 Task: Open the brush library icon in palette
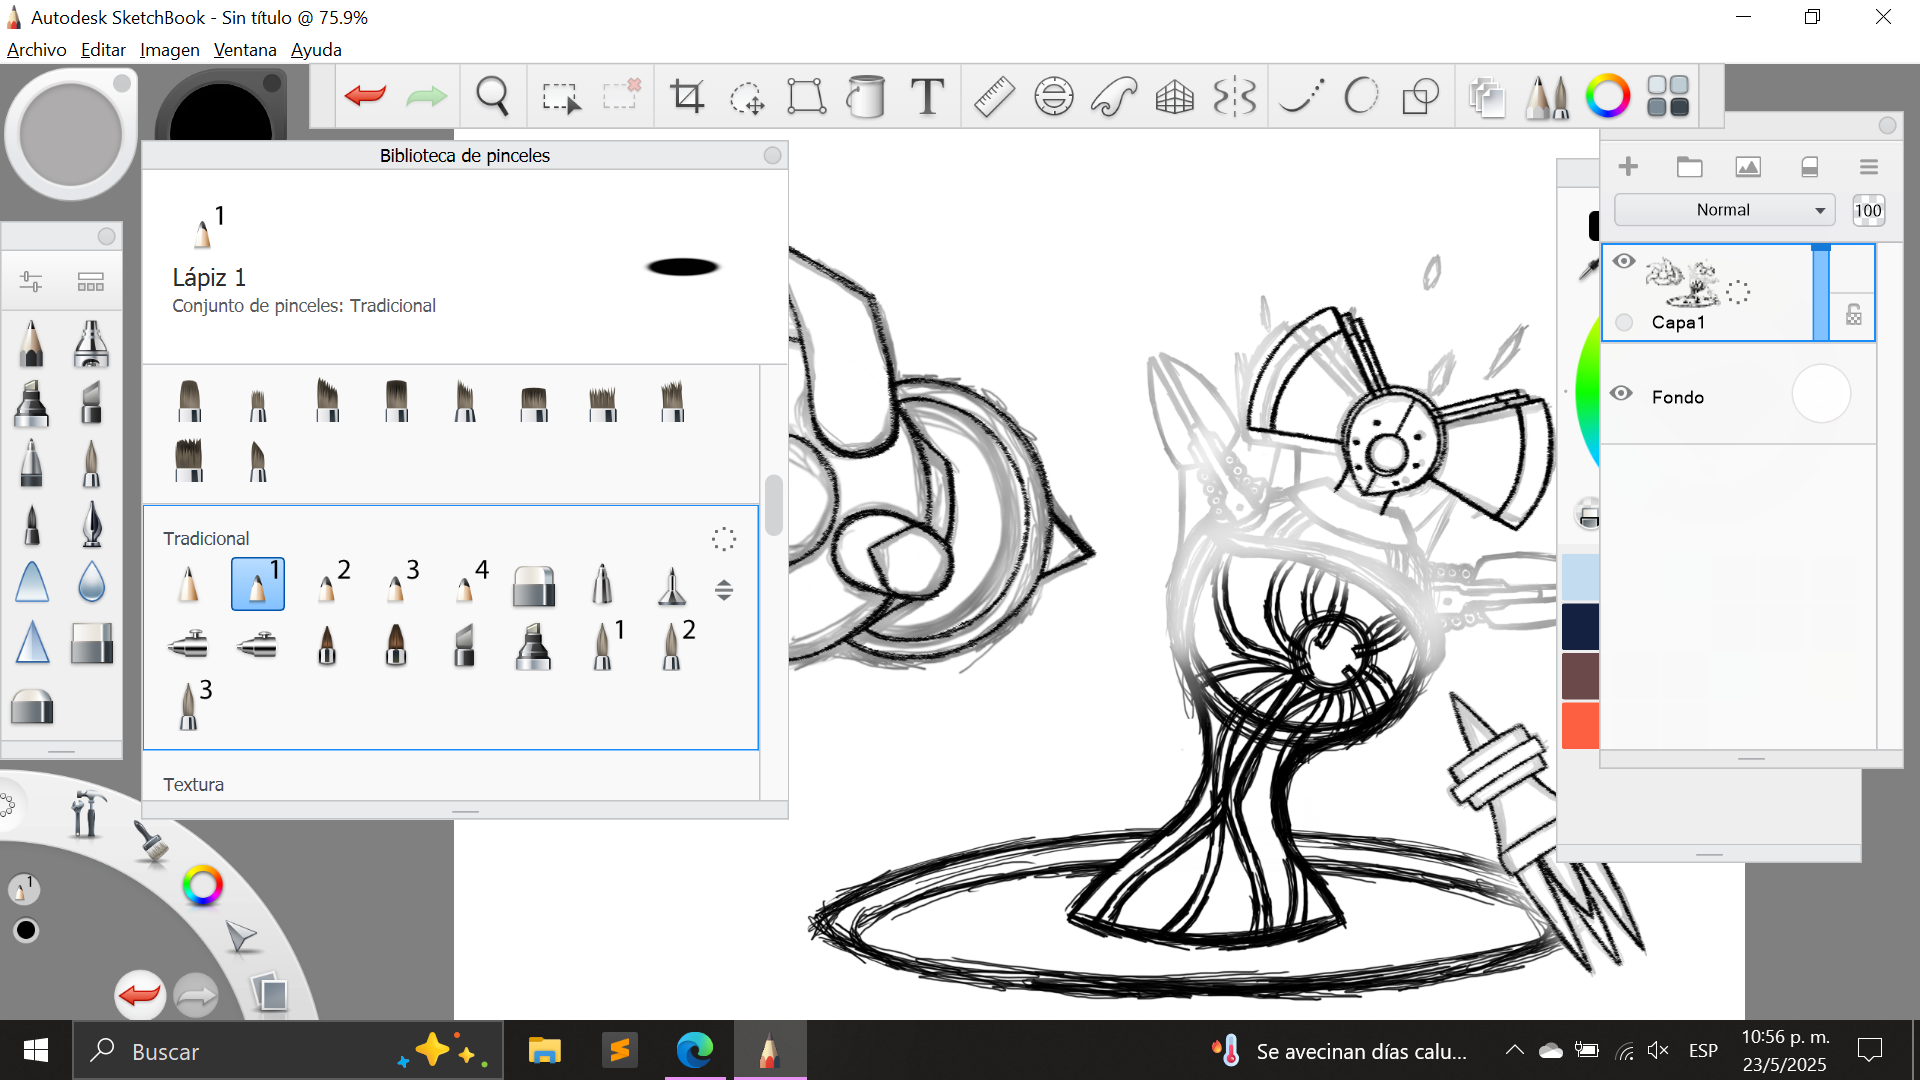[x=91, y=282]
